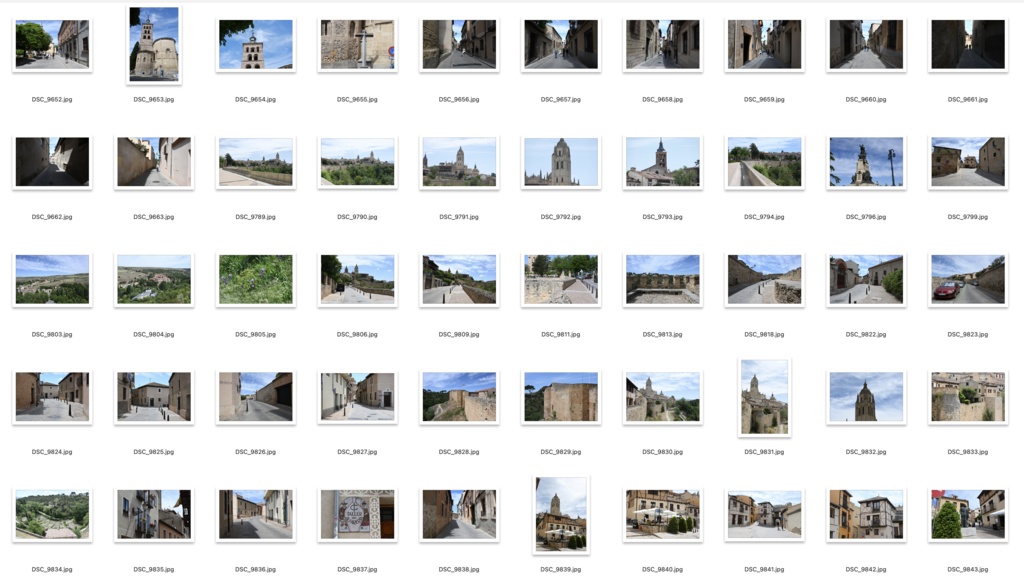The width and height of the screenshot is (1024, 584).
Task: Select the DSC_9663.jpg thumbnail
Action: 153,162
